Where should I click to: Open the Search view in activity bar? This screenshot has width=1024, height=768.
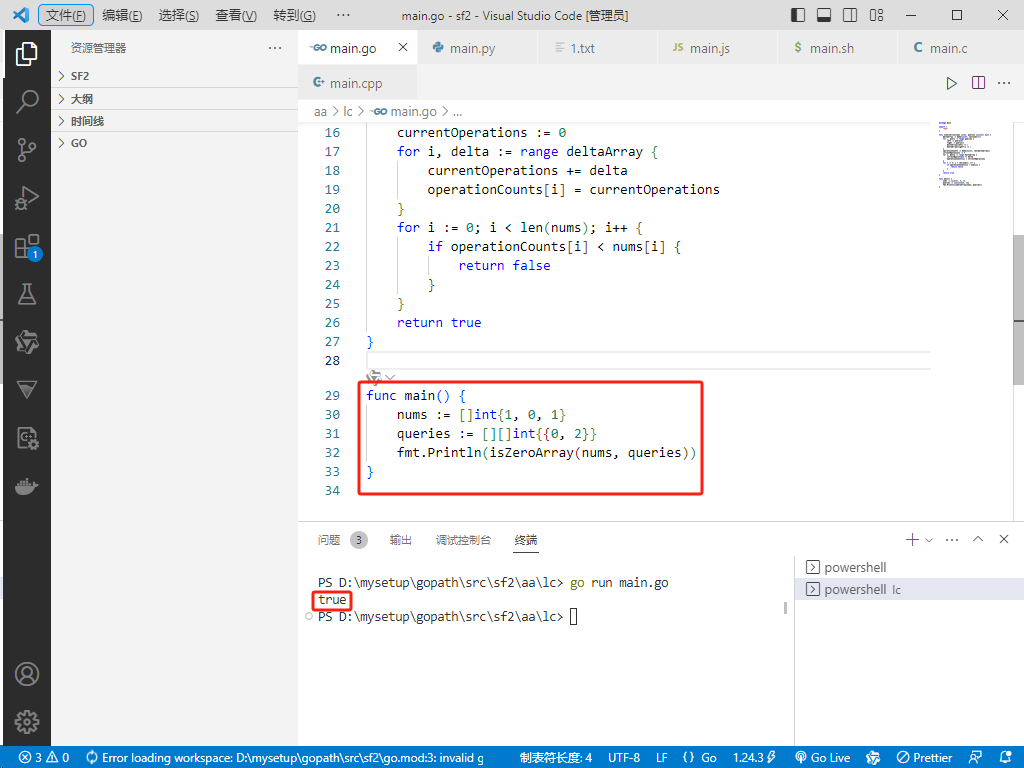pos(27,102)
